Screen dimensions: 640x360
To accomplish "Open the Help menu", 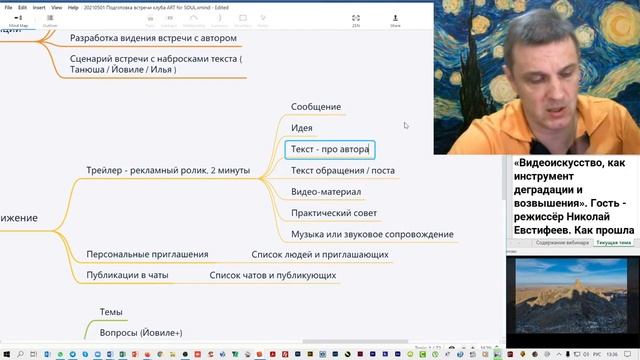I will coord(73,7).
